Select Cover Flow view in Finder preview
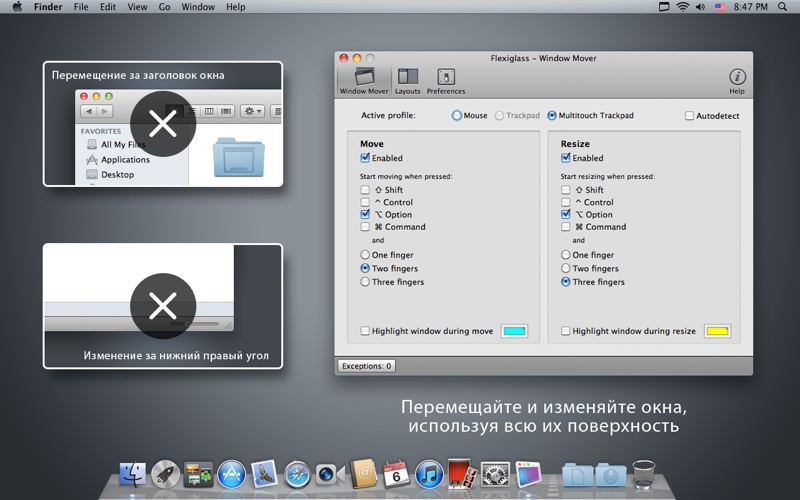 tap(226, 111)
